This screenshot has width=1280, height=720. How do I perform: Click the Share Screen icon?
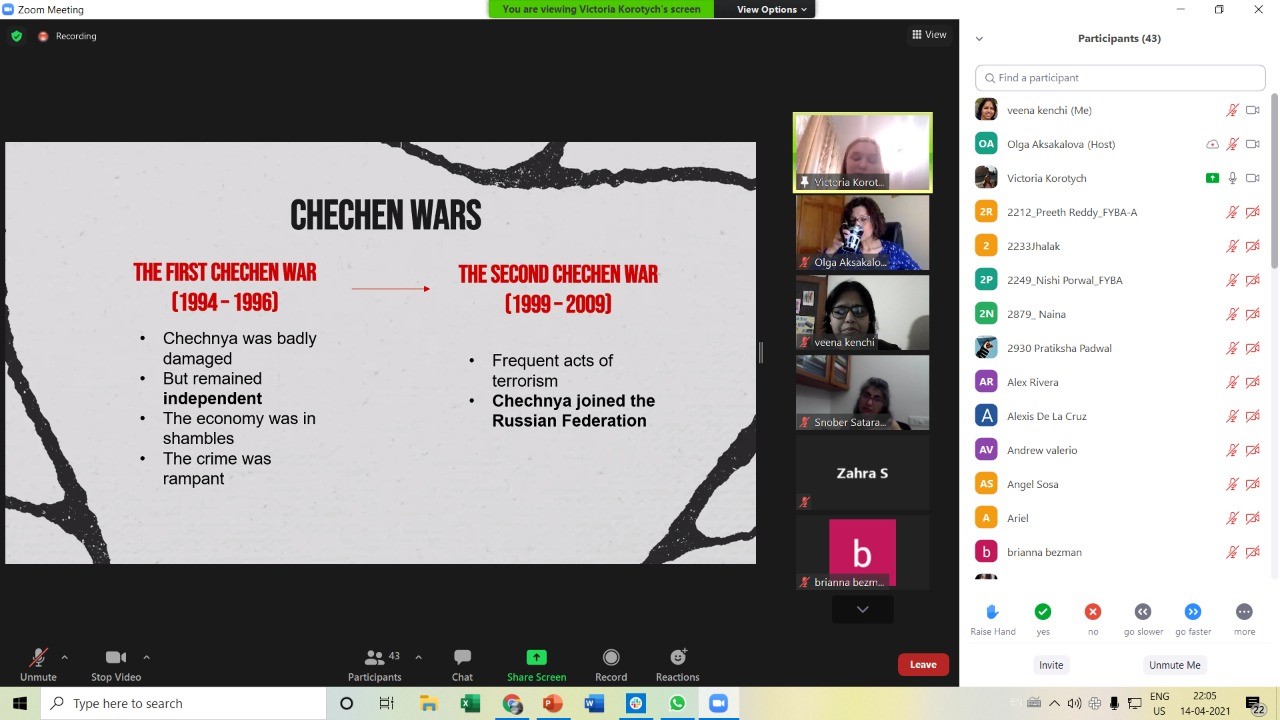[536, 658]
